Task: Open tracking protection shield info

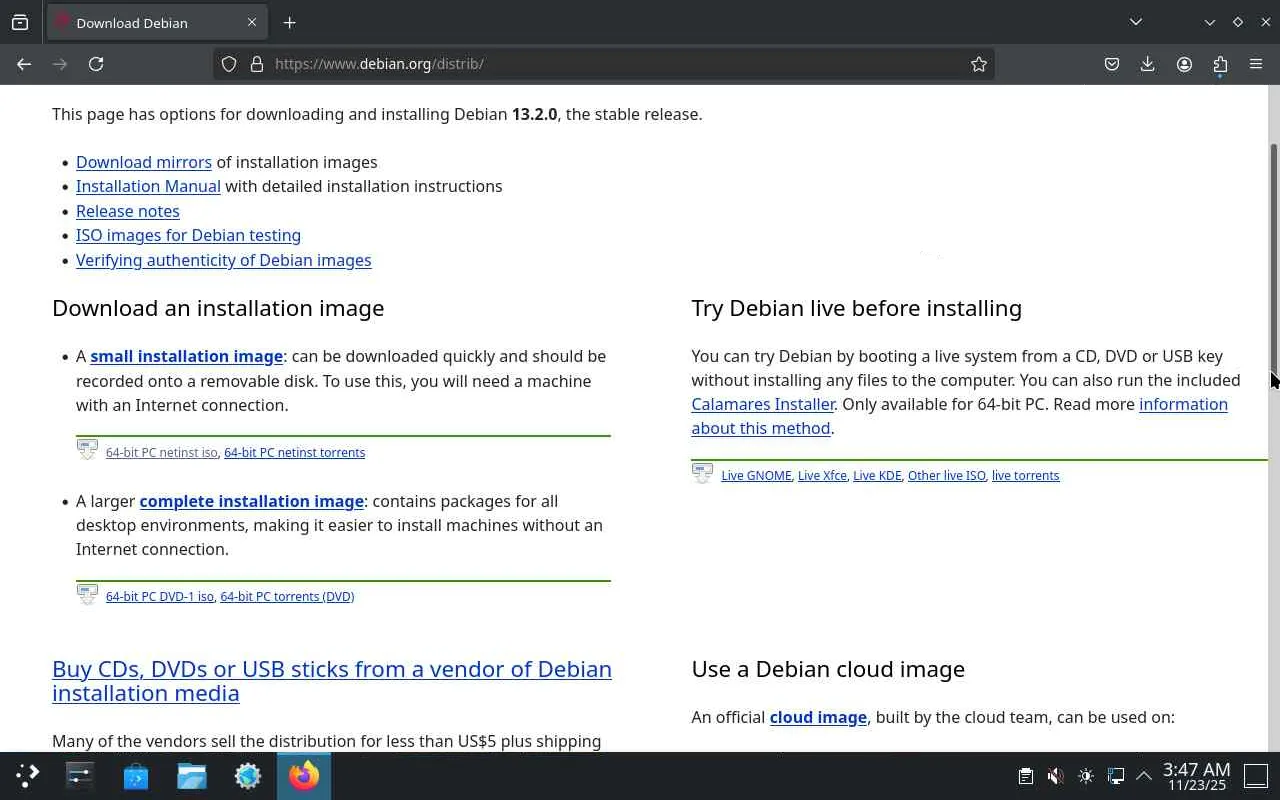Action: click(229, 64)
